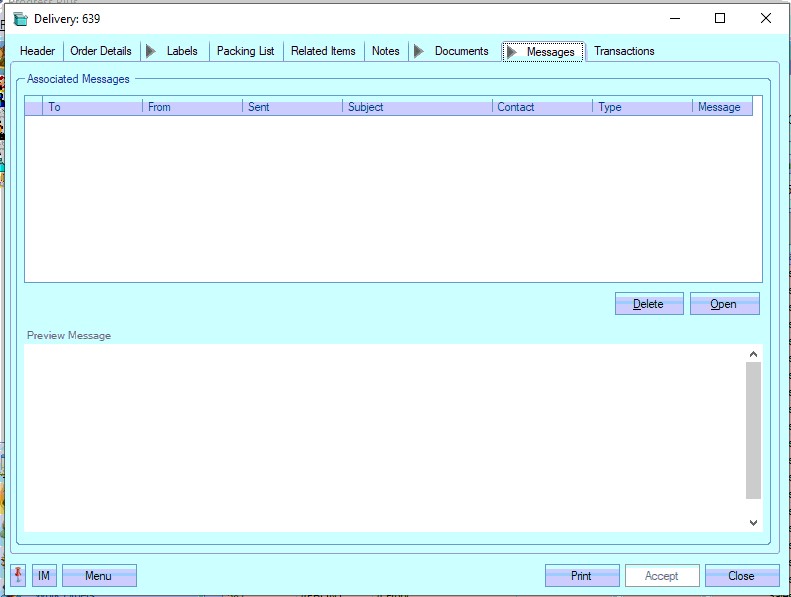Click the Print button

(581, 576)
